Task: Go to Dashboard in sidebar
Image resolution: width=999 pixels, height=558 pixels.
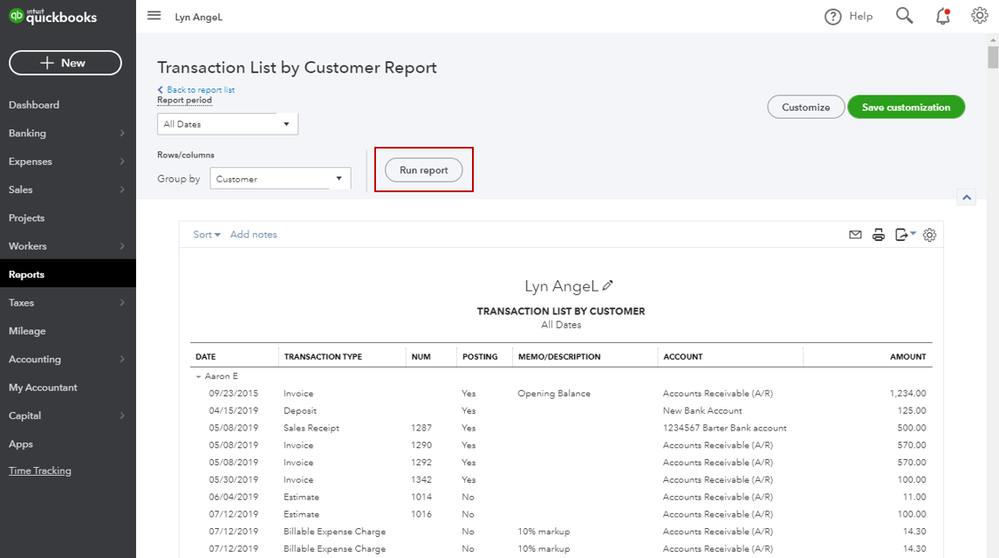Action: tap(34, 105)
